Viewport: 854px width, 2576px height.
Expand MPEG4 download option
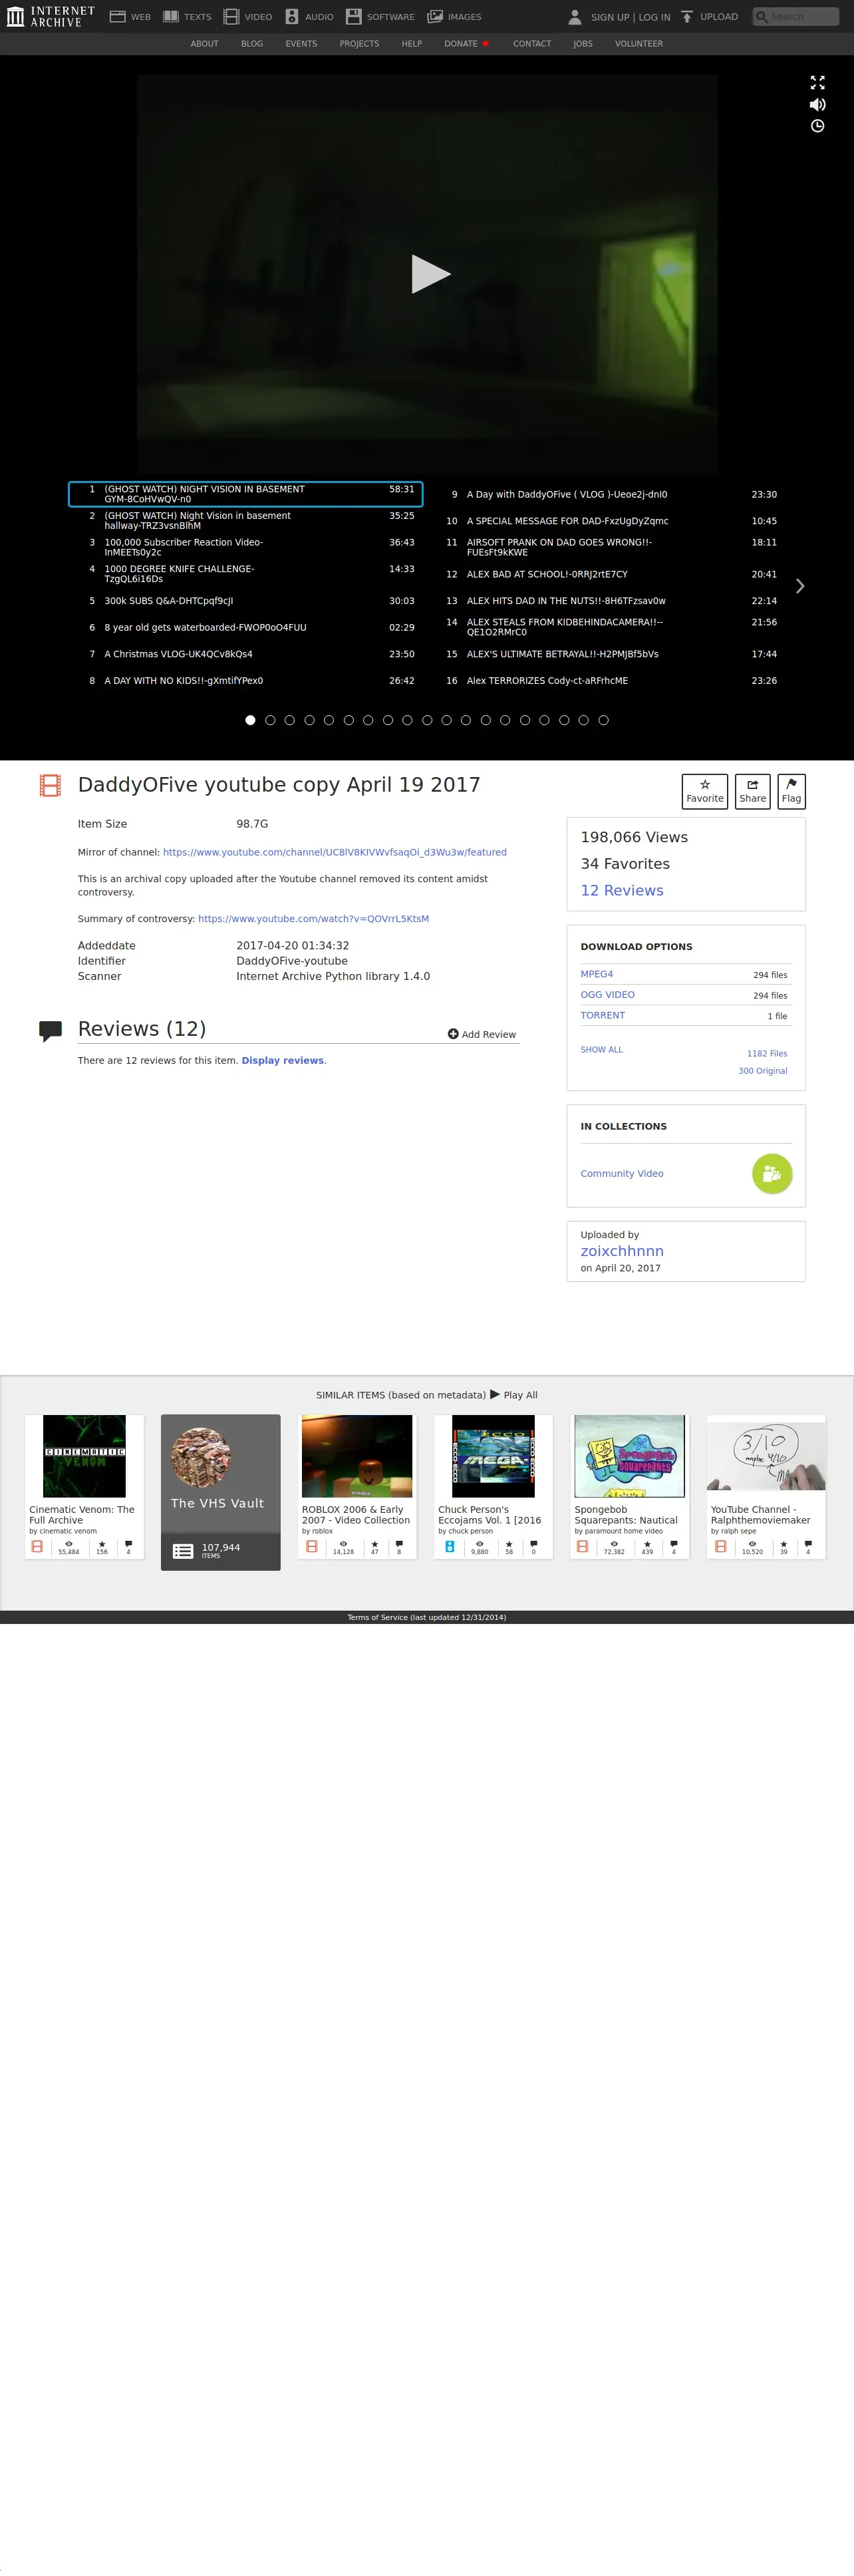[x=597, y=974]
